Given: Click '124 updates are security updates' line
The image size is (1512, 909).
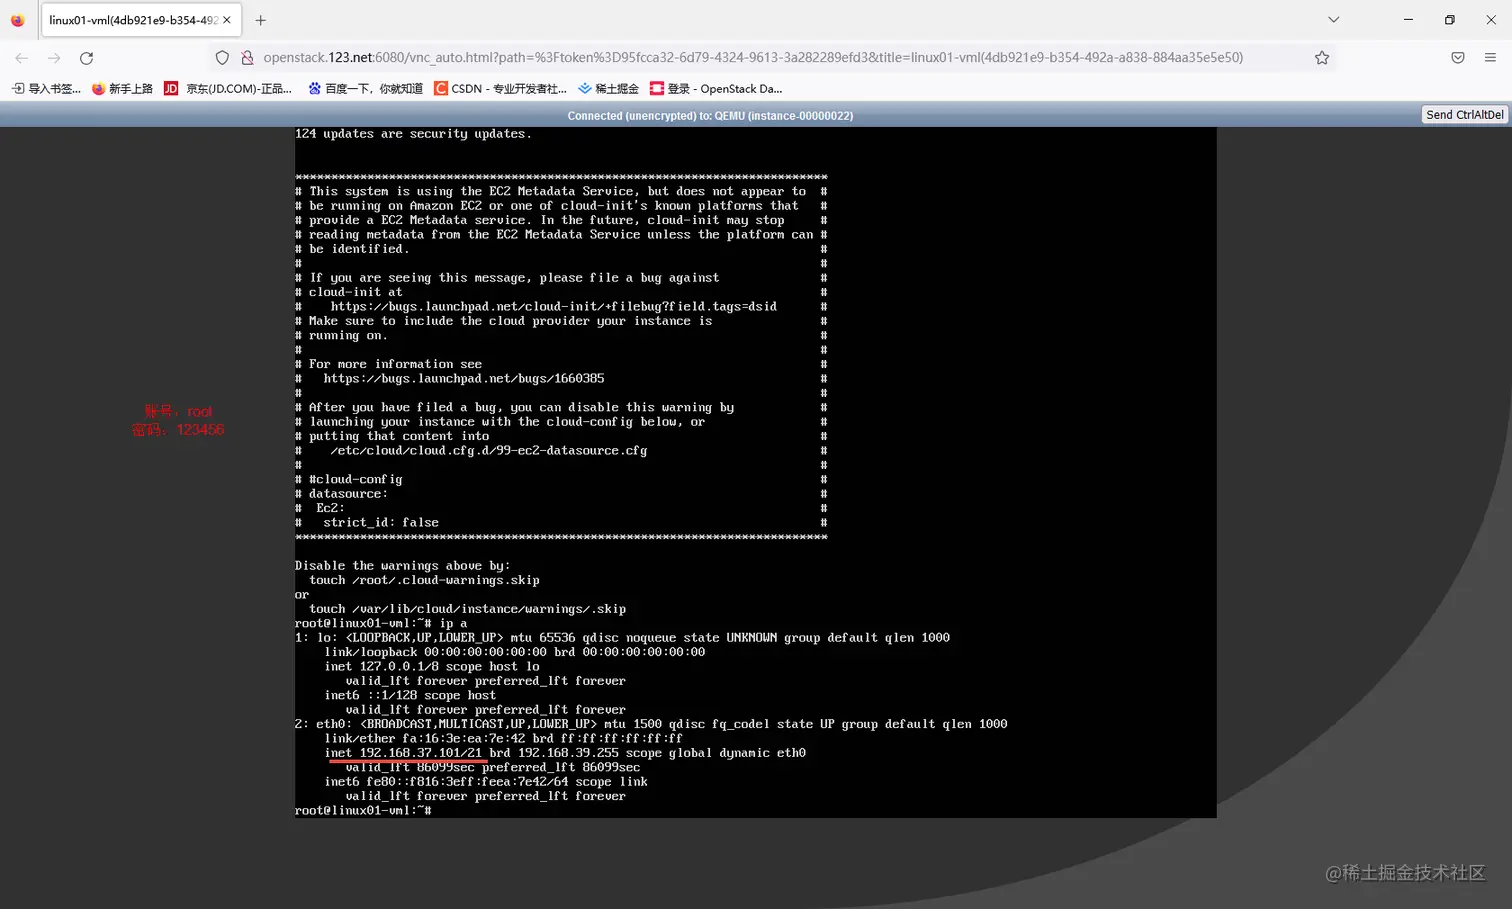Looking at the screenshot, I should (x=413, y=134).
